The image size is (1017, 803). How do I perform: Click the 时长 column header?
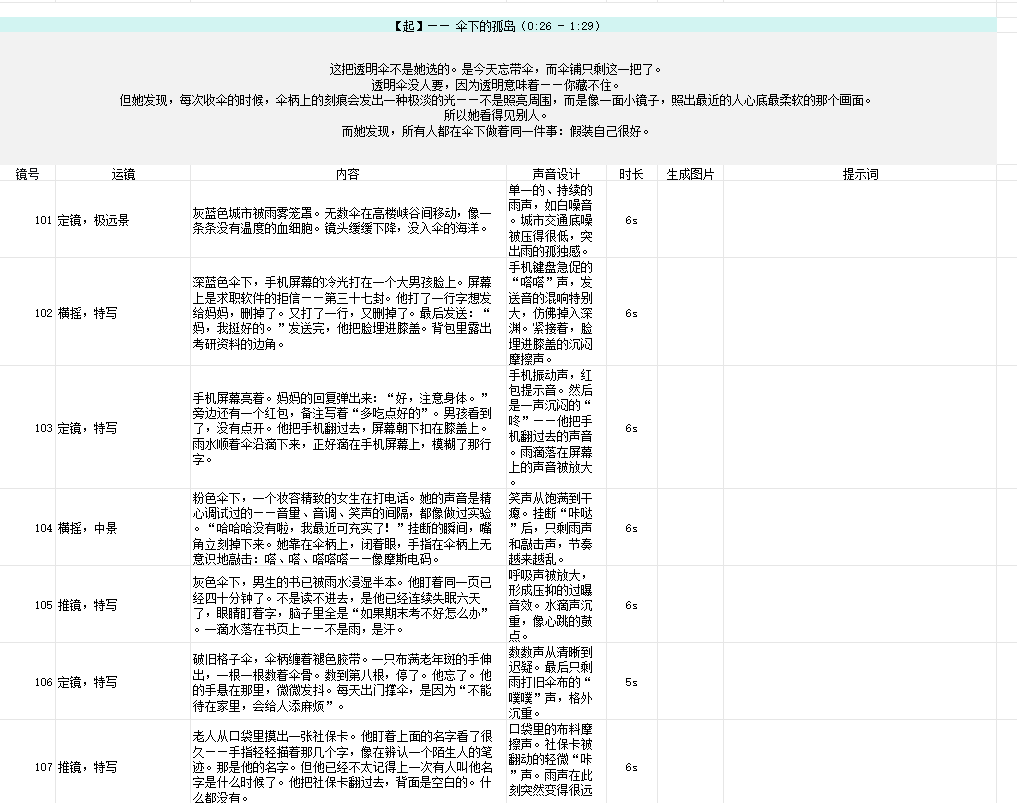click(x=631, y=173)
